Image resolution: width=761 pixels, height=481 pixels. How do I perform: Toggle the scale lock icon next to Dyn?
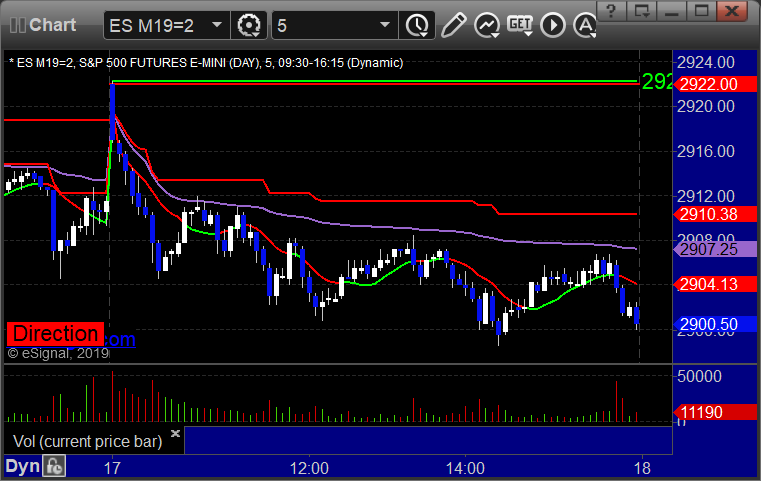(x=54, y=466)
